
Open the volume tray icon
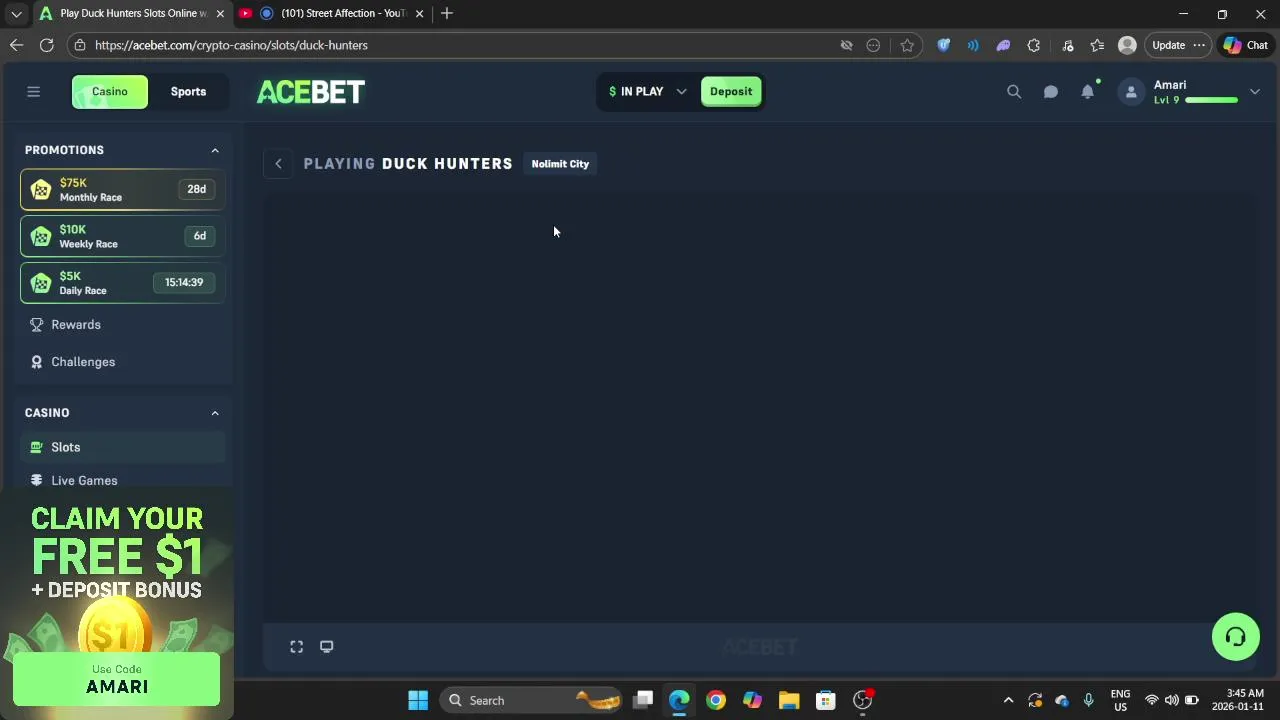[x=1171, y=700]
